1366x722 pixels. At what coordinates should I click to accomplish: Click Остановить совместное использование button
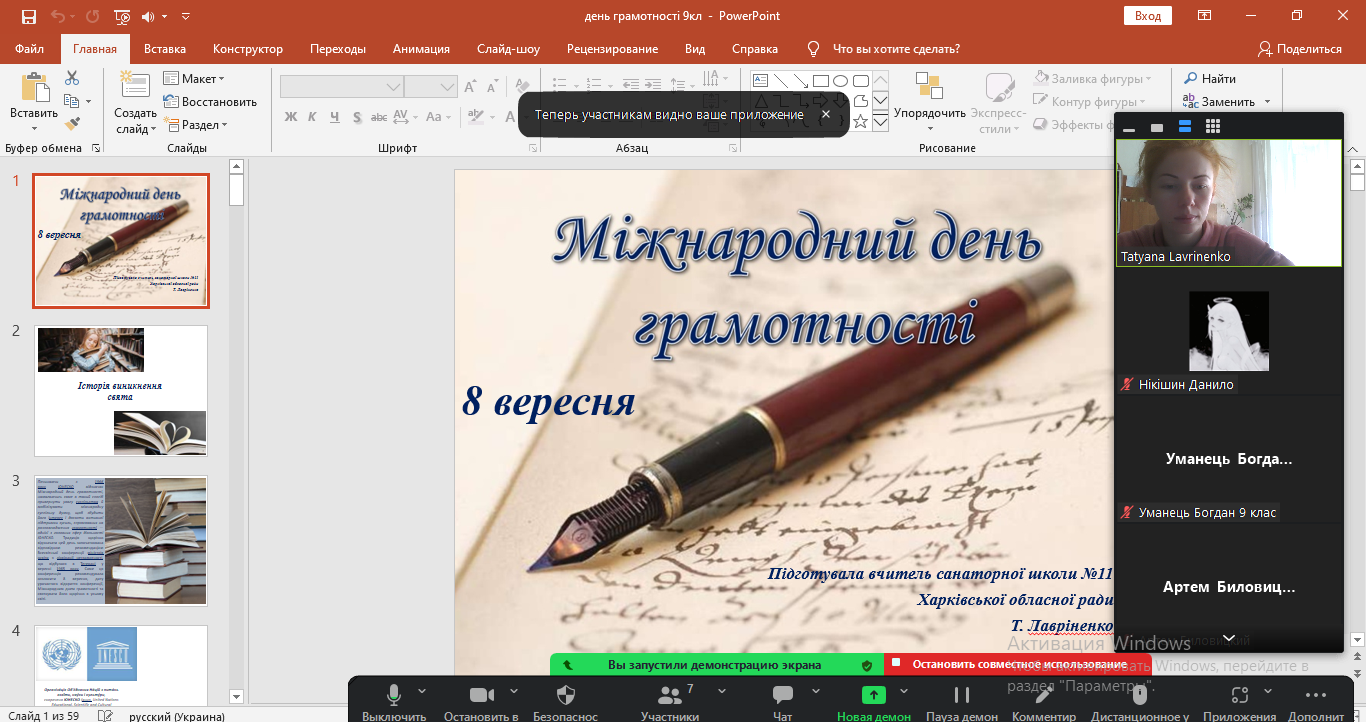pos(1018,664)
